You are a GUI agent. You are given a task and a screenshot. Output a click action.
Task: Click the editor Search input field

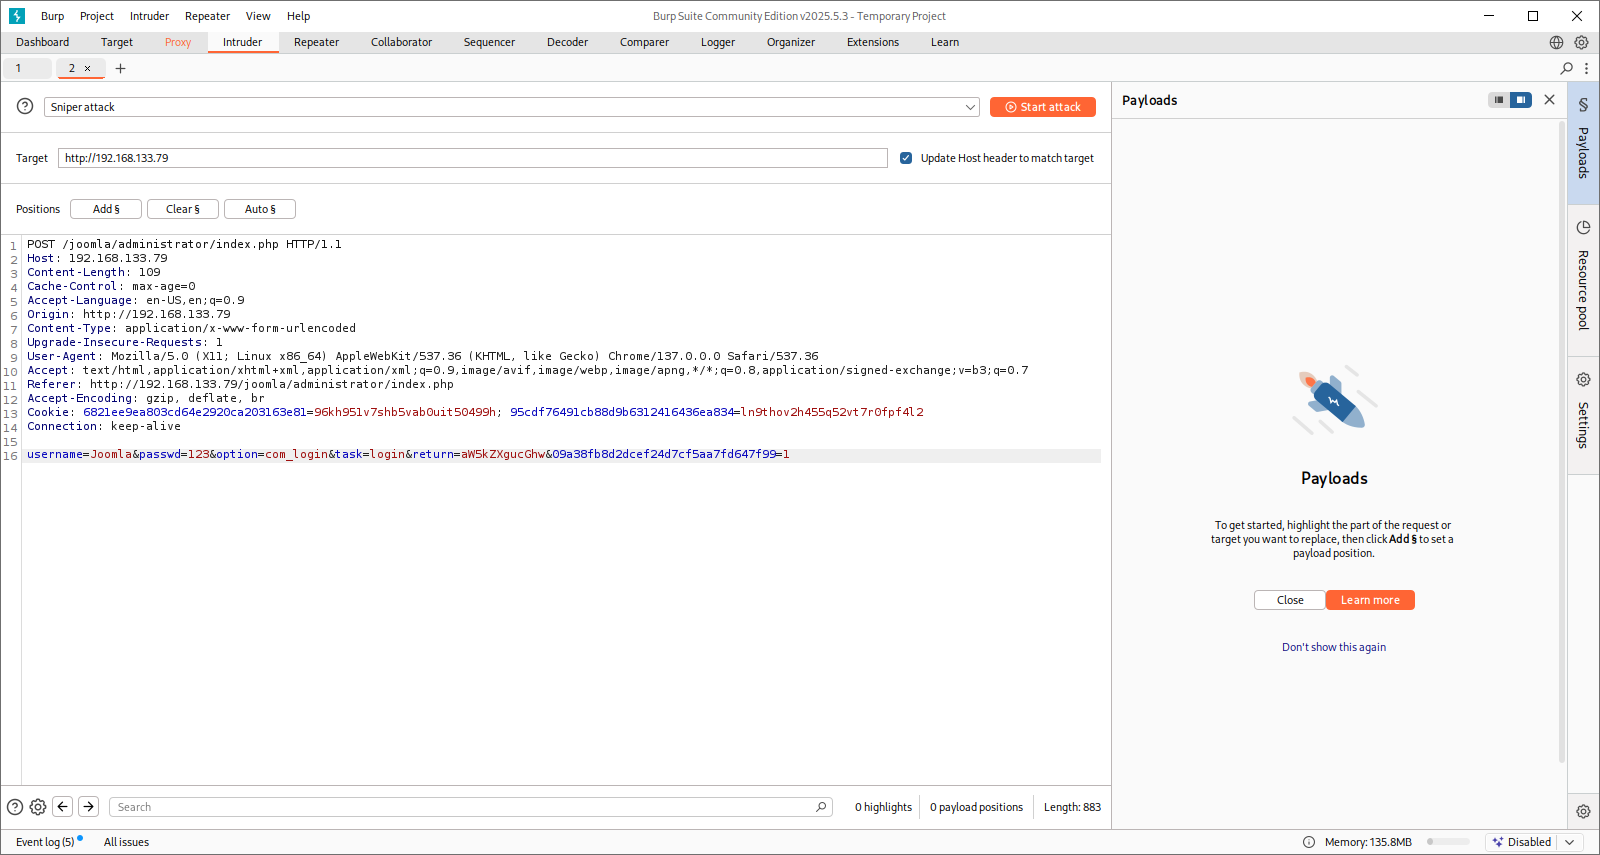470,807
